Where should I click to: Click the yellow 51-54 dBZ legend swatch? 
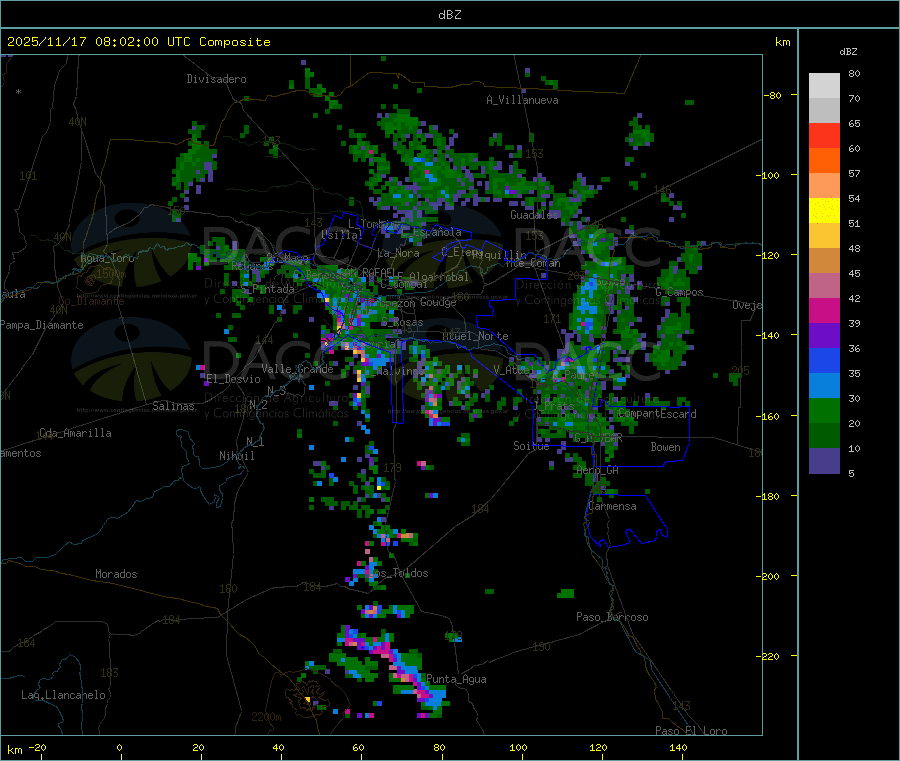(x=824, y=211)
